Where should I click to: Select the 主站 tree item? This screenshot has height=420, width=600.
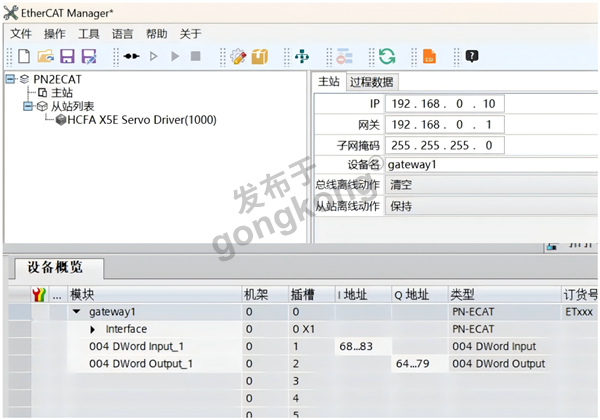coord(62,93)
